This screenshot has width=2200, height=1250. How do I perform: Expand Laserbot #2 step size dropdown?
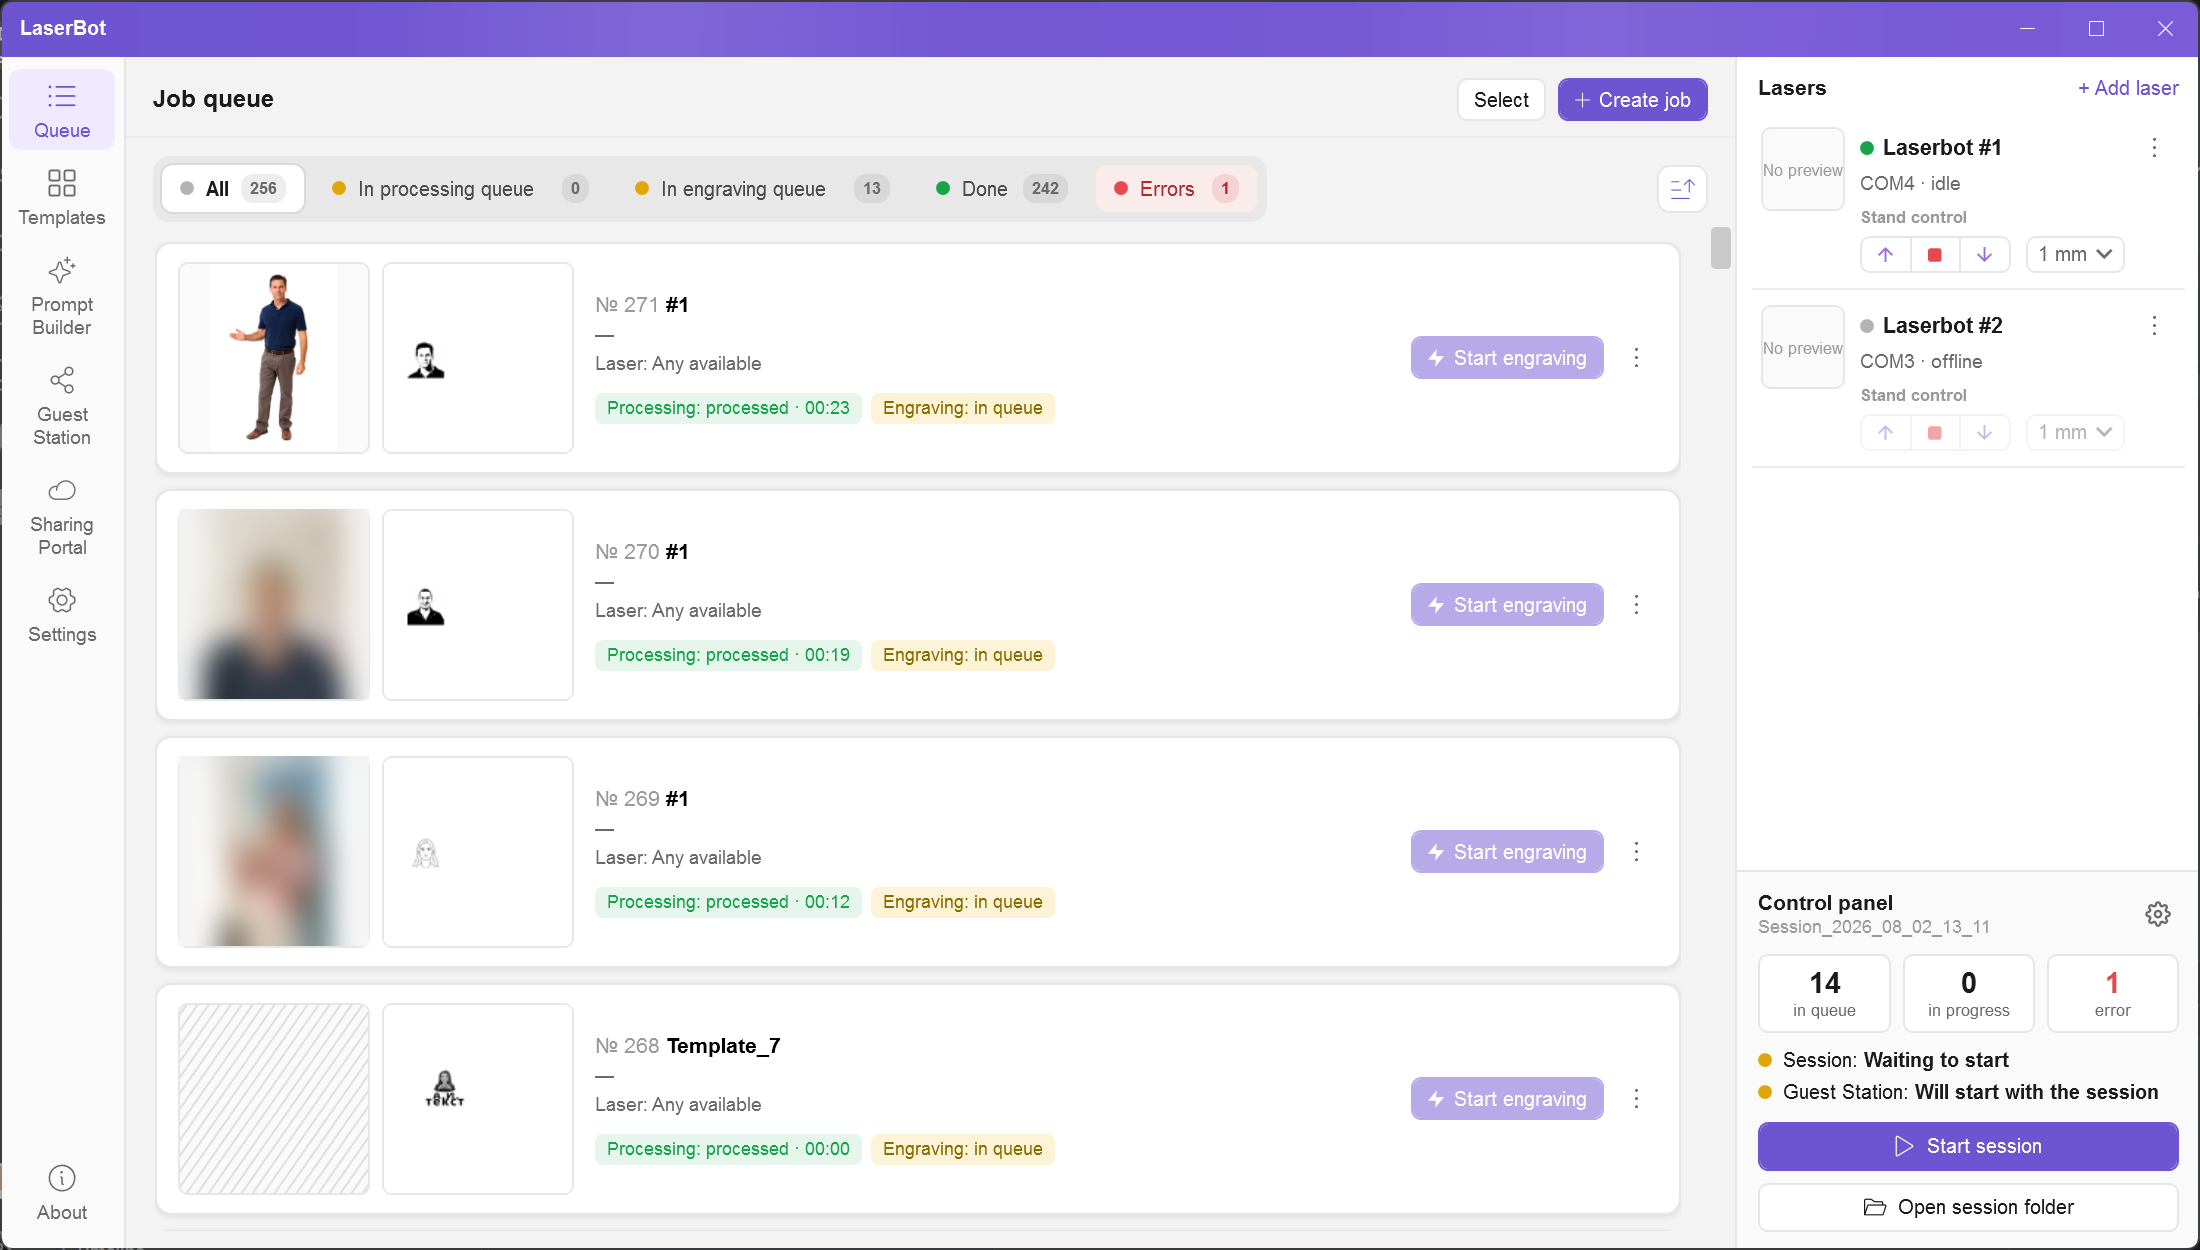point(2075,433)
